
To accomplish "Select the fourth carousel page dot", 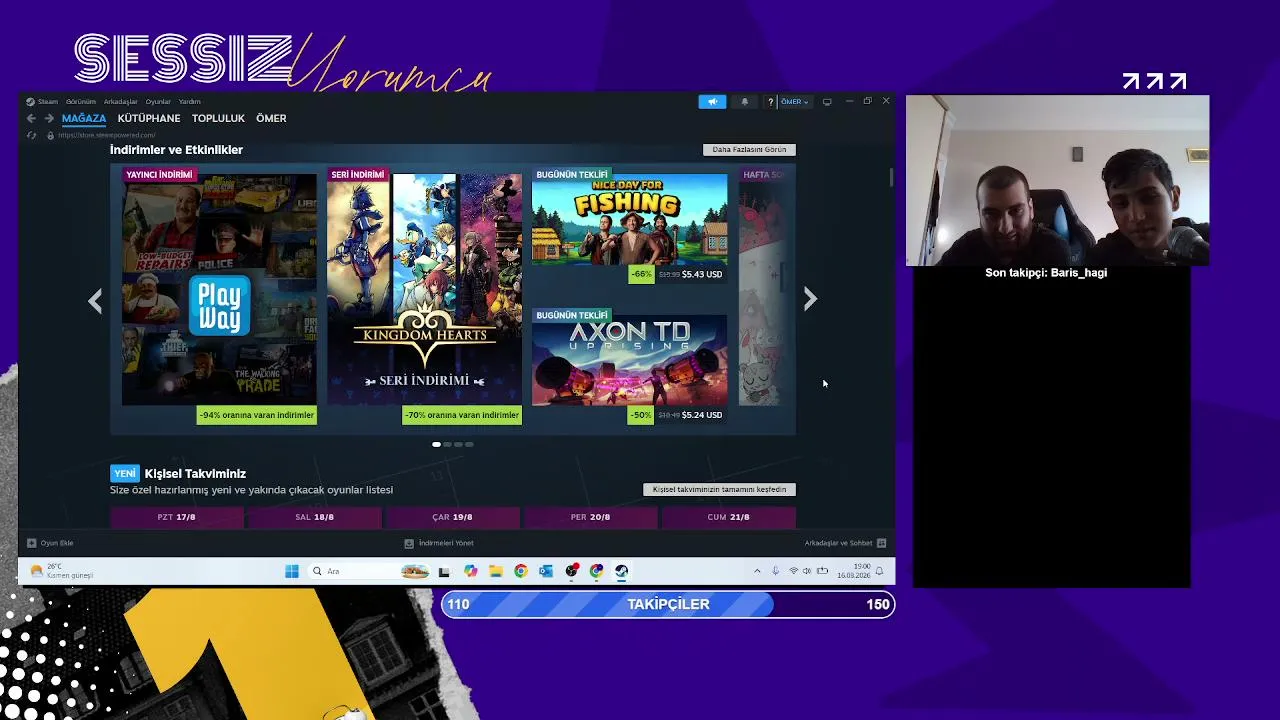I will [x=469, y=444].
